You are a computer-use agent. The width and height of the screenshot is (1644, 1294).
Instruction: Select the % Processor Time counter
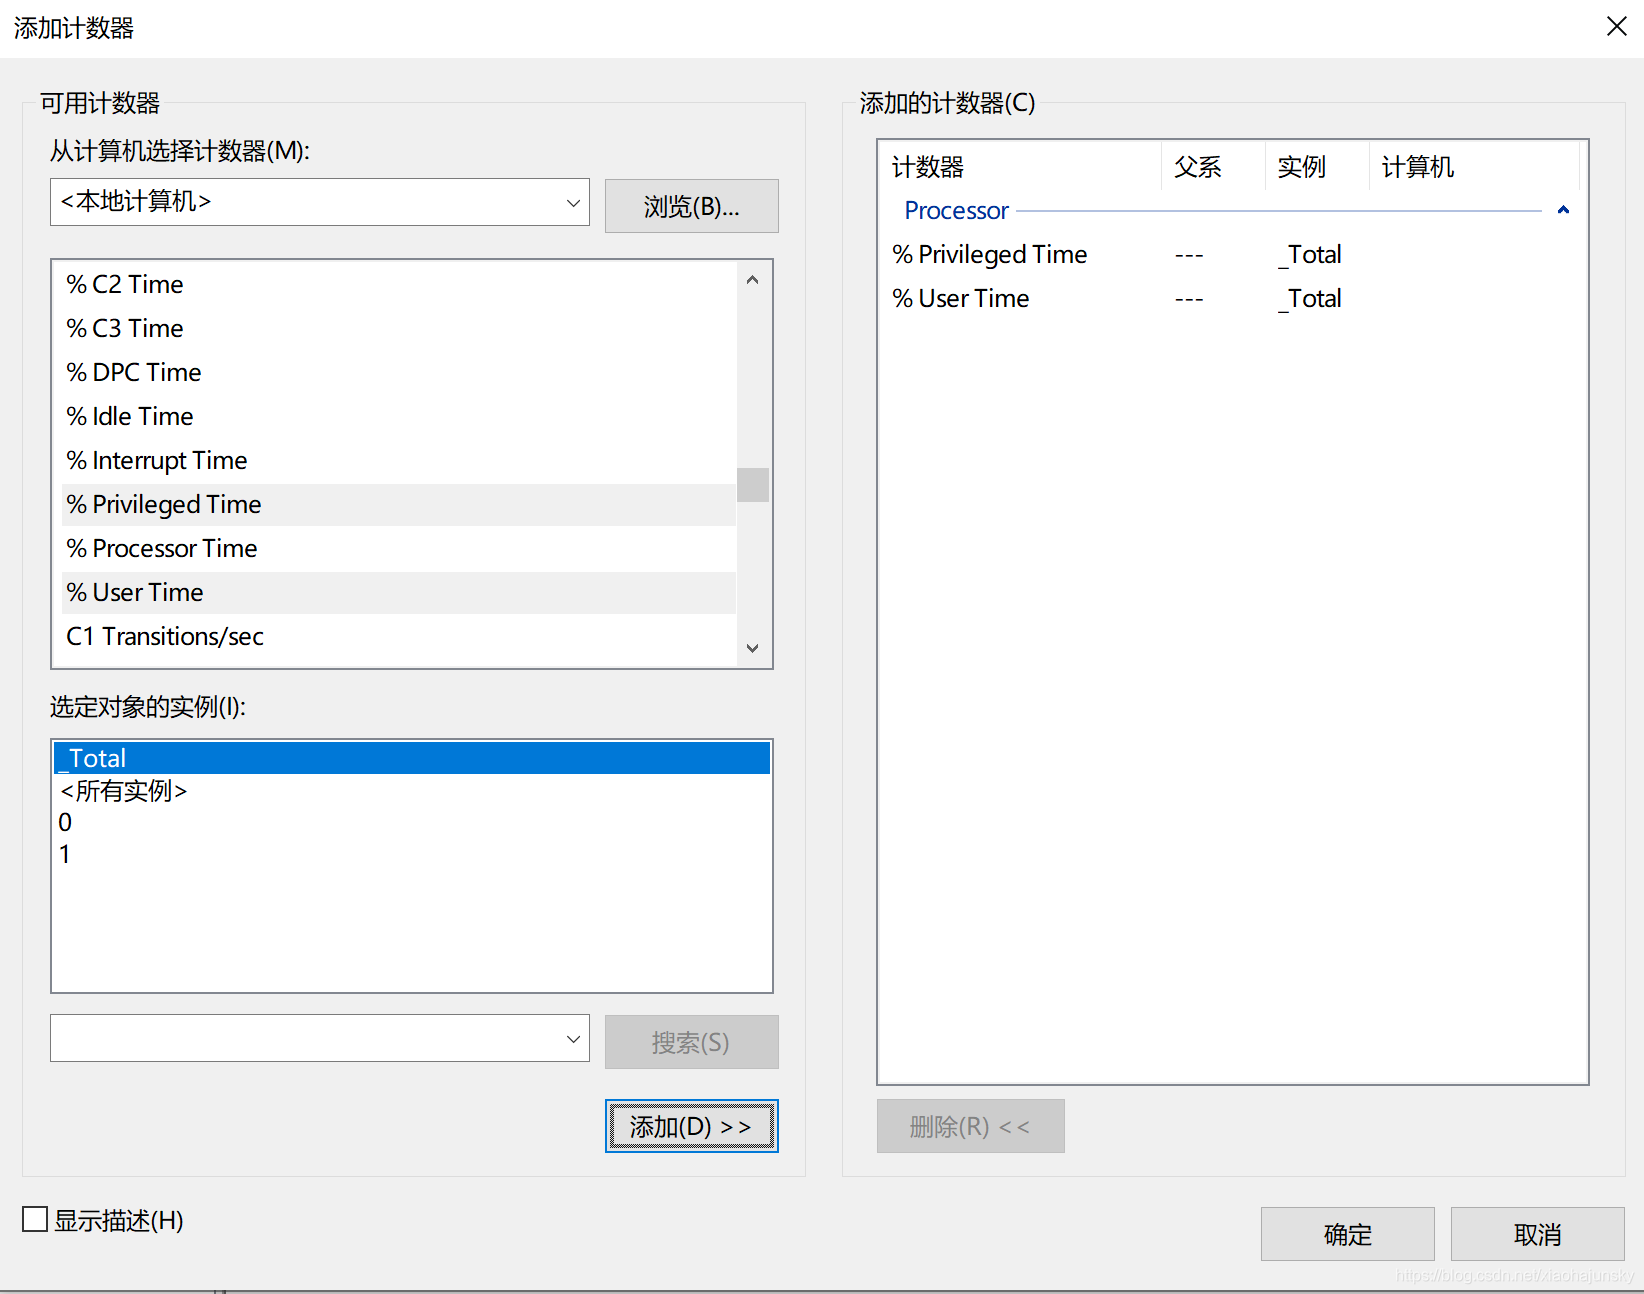coord(161,548)
